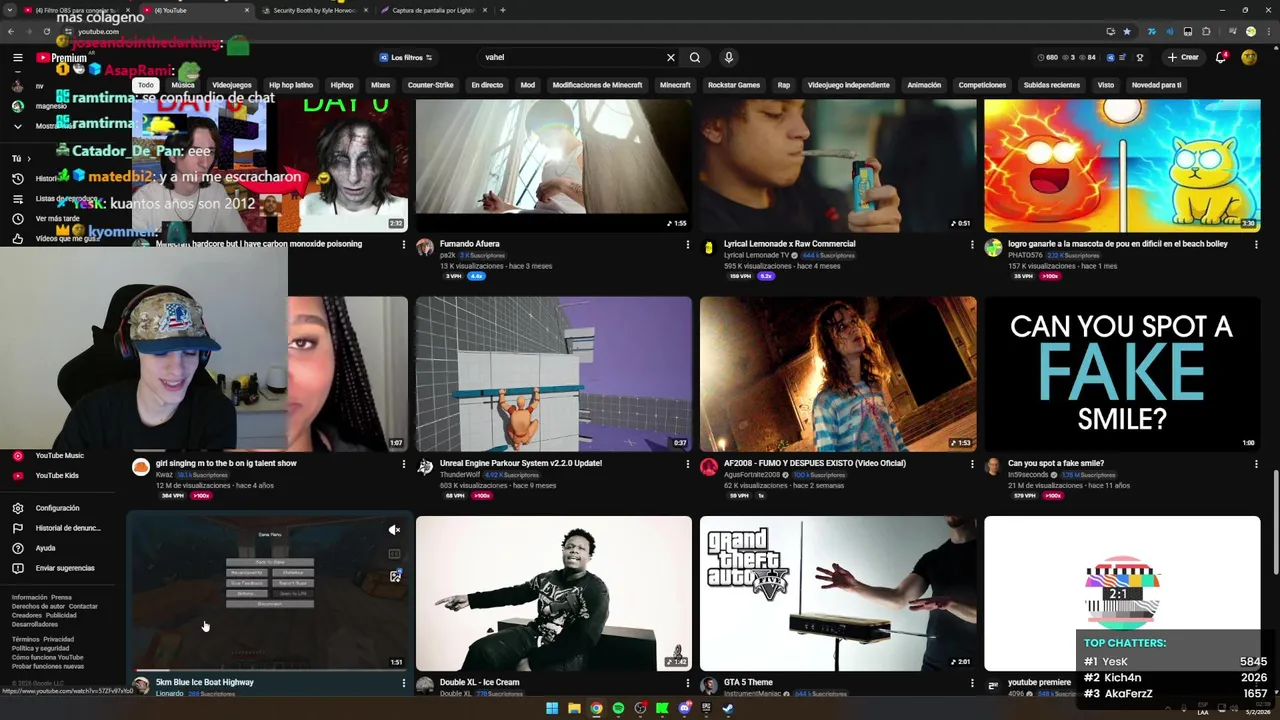The width and height of the screenshot is (1280, 720).
Task: Open the Chrome three-dot menu
Action: tap(1267, 31)
